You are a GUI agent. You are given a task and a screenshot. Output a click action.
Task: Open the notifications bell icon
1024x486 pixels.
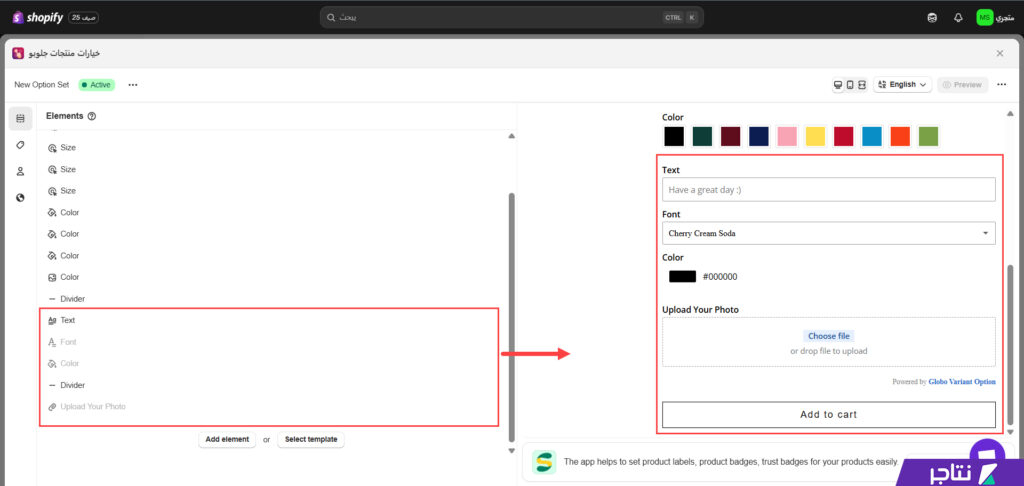(x=958, y=18)
